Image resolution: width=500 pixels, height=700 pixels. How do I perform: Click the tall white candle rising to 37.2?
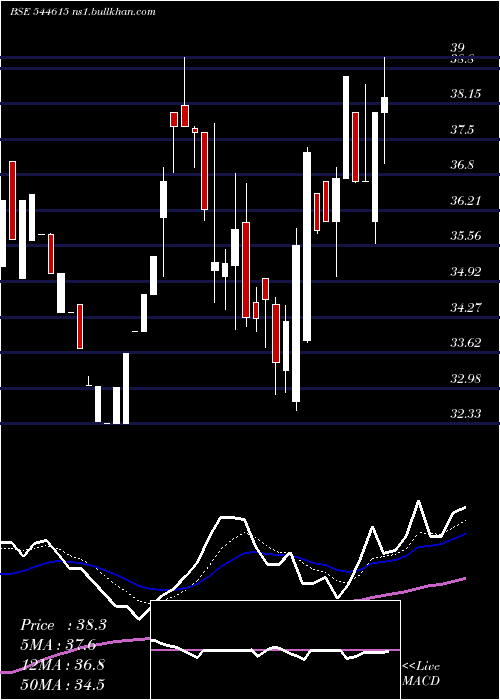click(307, 246)
